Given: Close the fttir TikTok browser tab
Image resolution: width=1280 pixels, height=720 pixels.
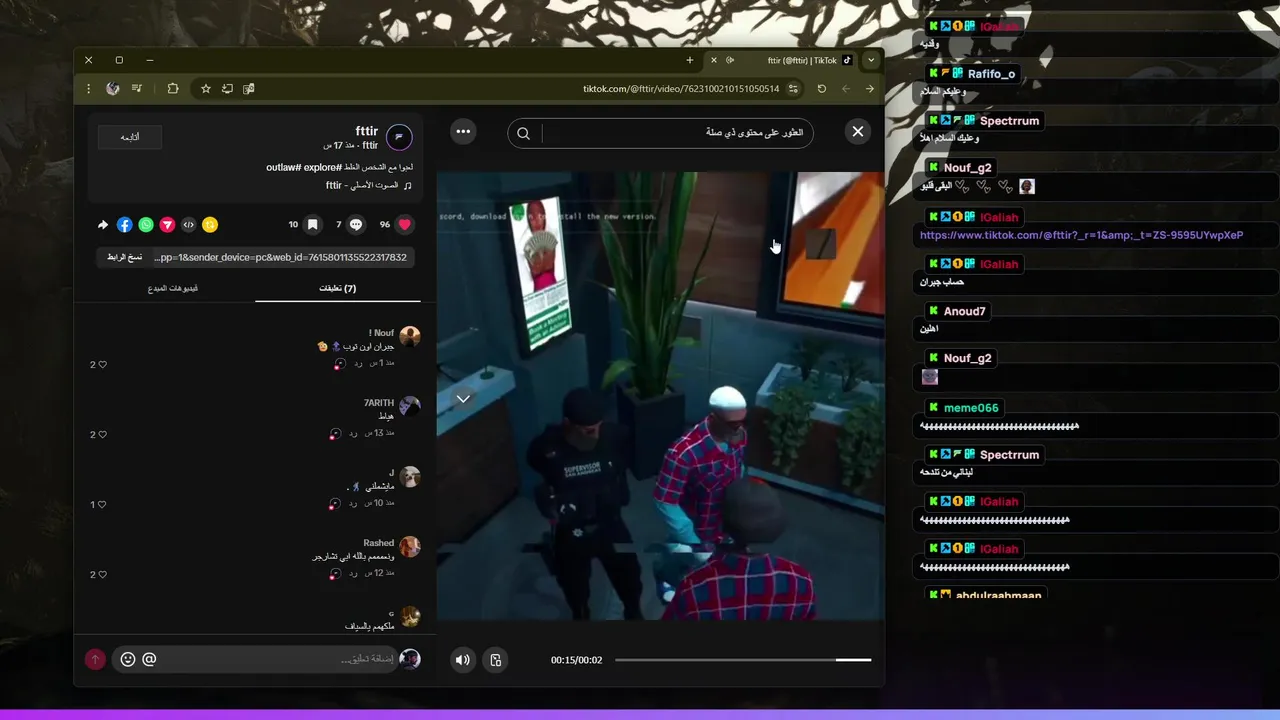Looking at the screenshot, I should pos(713,60).
